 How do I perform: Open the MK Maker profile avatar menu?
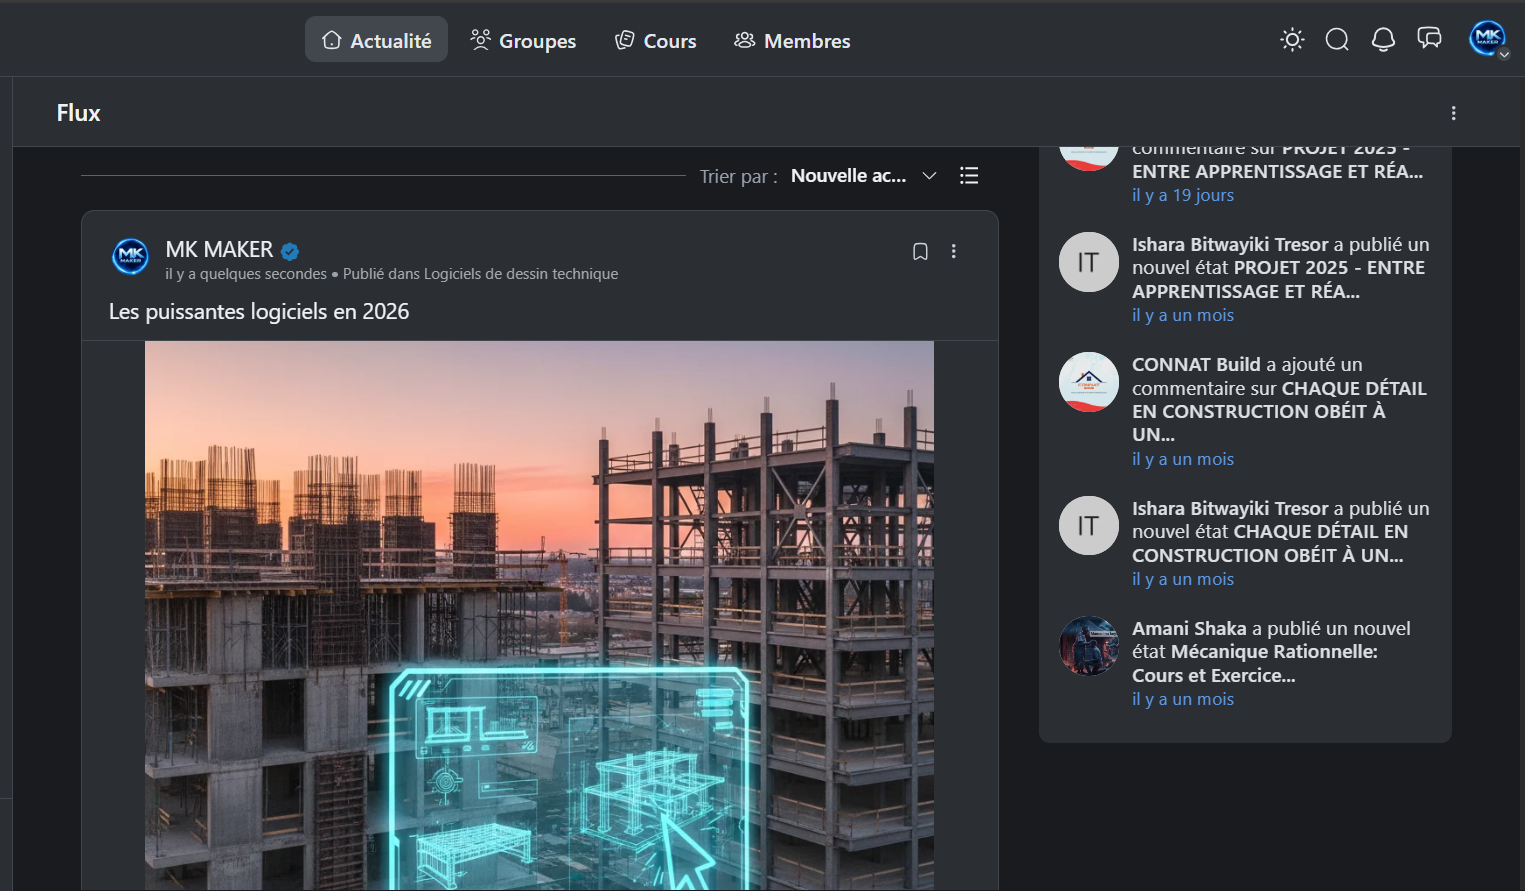1487,39
